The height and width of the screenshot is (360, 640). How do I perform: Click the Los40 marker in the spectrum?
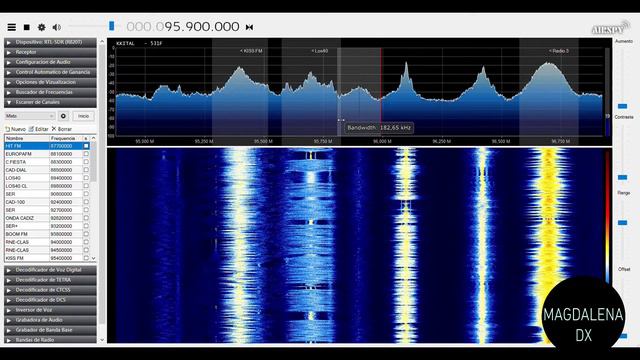(x=320, y=51)
